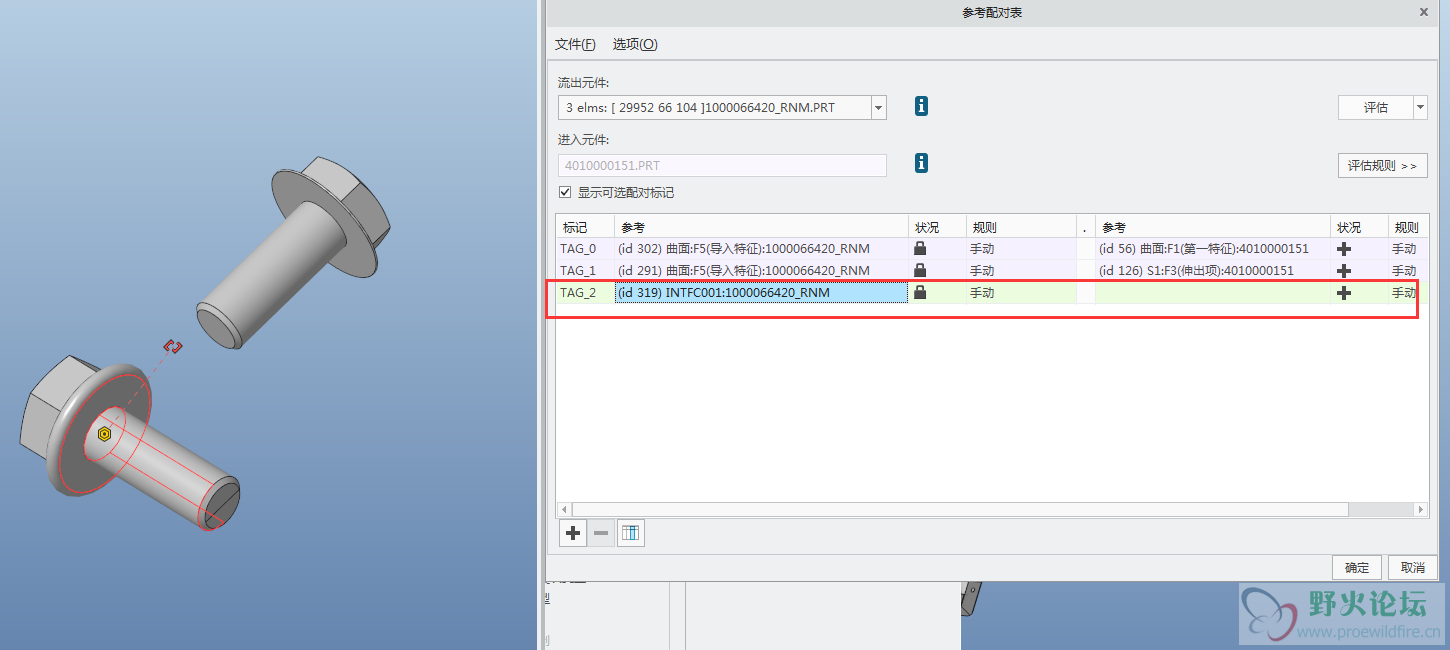Viewport: 1450px width, 650px height.
Task: Click left 手动 rule cell in TAG_0 row
Action: tap(1021, 249)
